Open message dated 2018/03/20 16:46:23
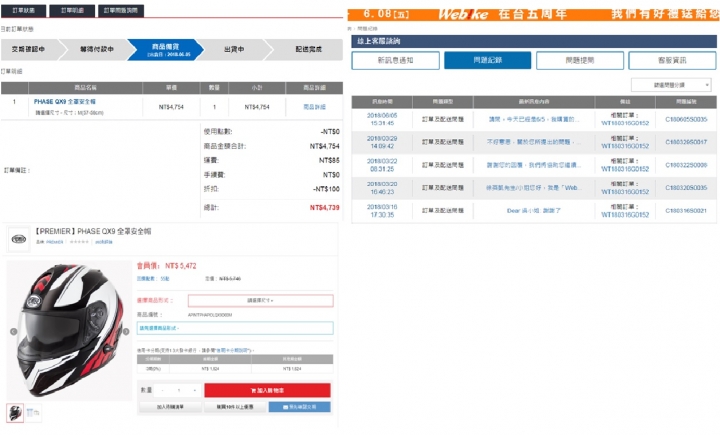Image resolution: width=720 pixels, height=435 pixels. [382, 188]
